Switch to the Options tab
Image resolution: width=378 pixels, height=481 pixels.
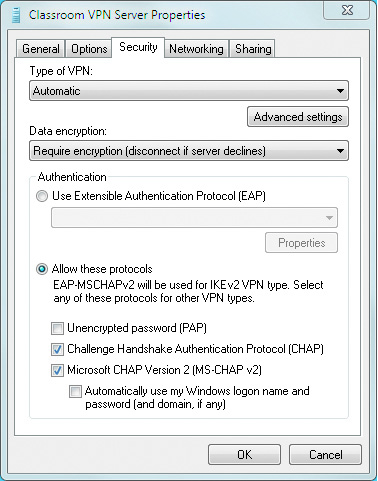(89, 49)
